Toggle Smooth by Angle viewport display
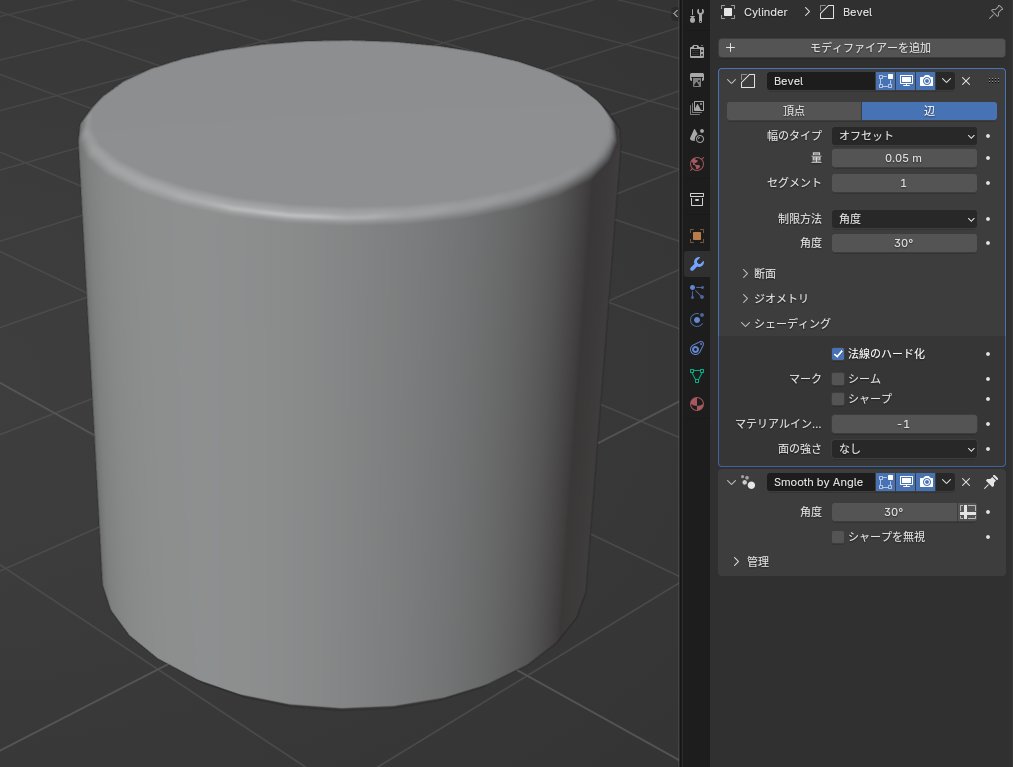The height and width of the screenshot is (767, 1013). [906, 482]
